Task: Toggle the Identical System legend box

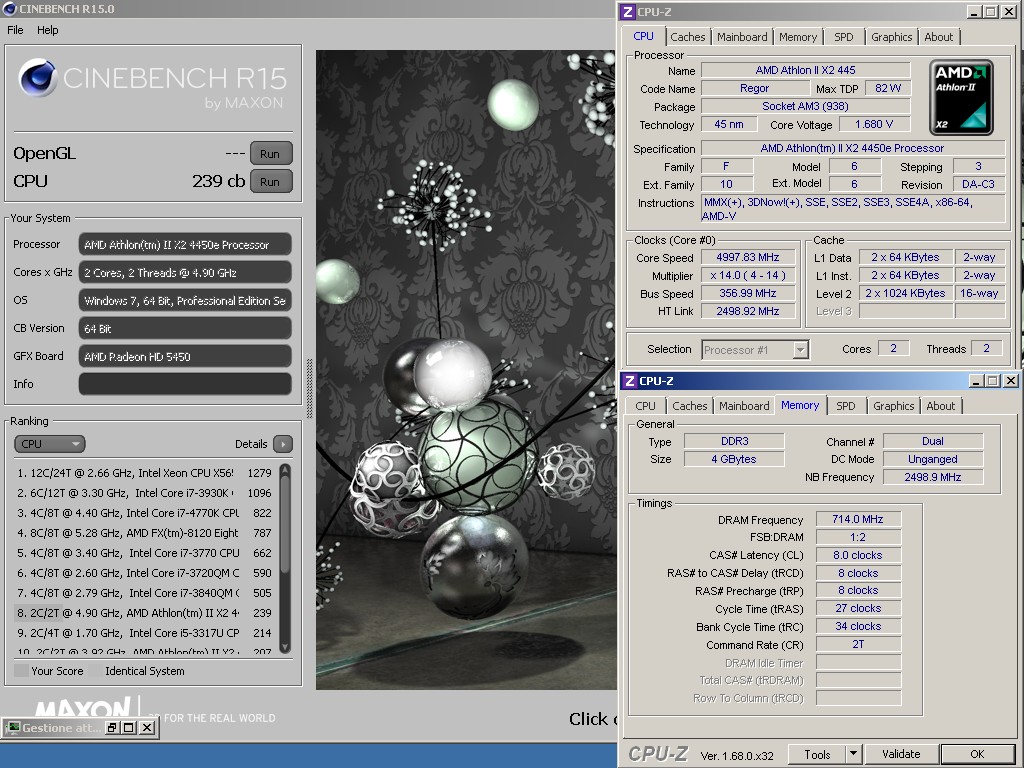Action: (97, 671)
